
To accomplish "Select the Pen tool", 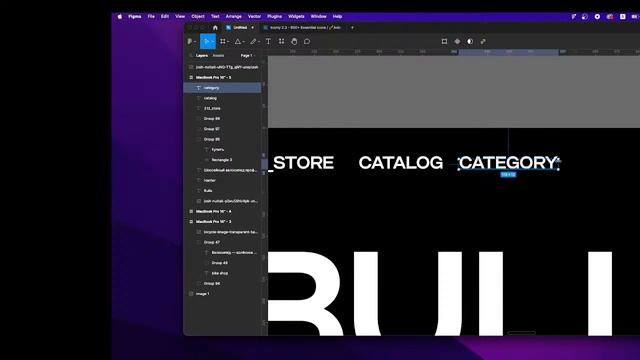I will coord(253,41).
